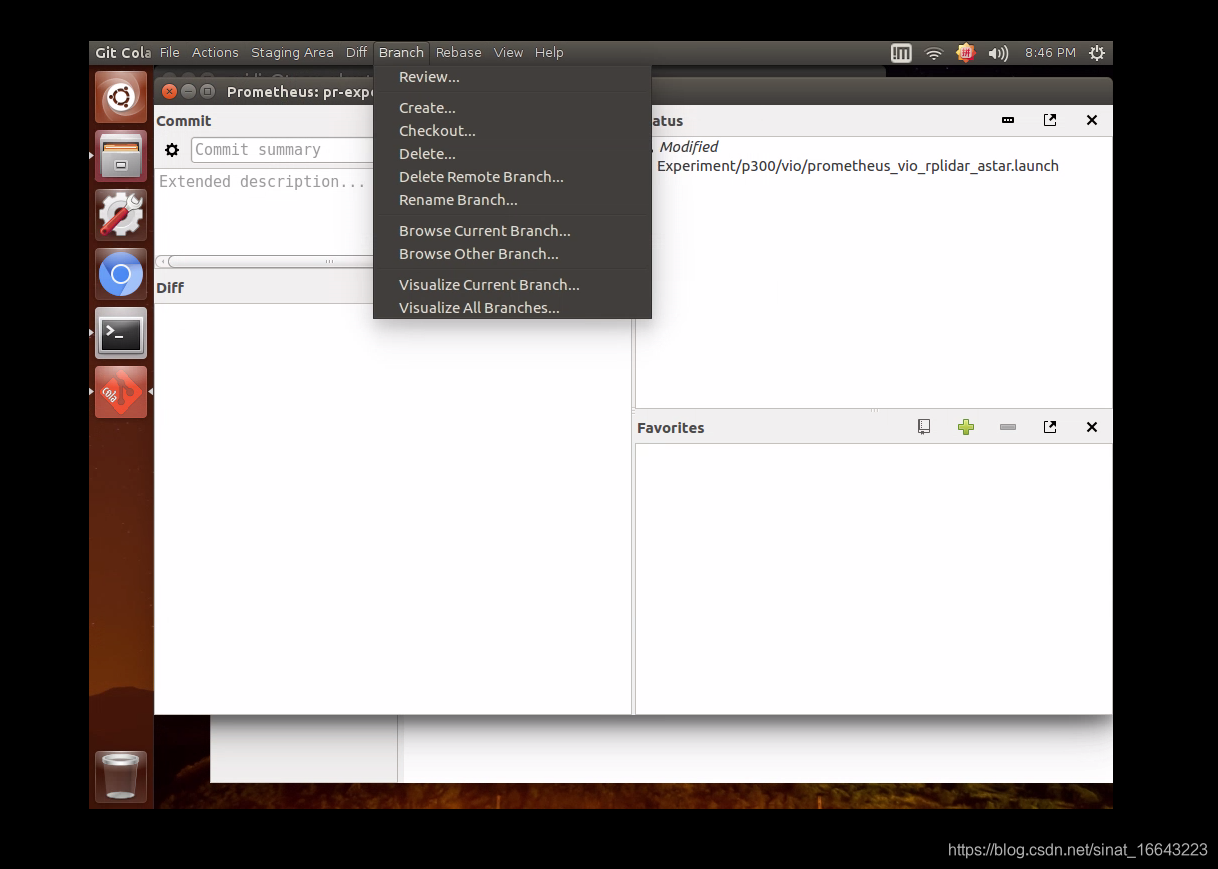Image resolution: width=1218 pixels, height=869 pixels.
Task: Open the Wi-Fi network indicator
Action: (934, 53)
